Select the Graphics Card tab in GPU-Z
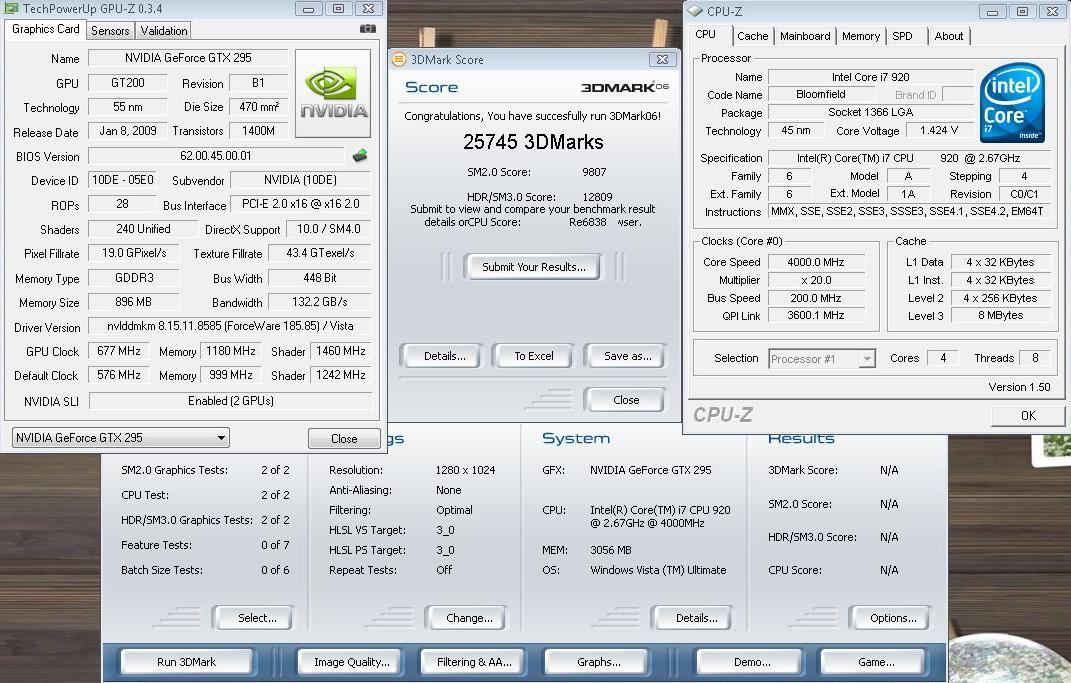This screenshot has width=1071, height=683. (46, 29)
